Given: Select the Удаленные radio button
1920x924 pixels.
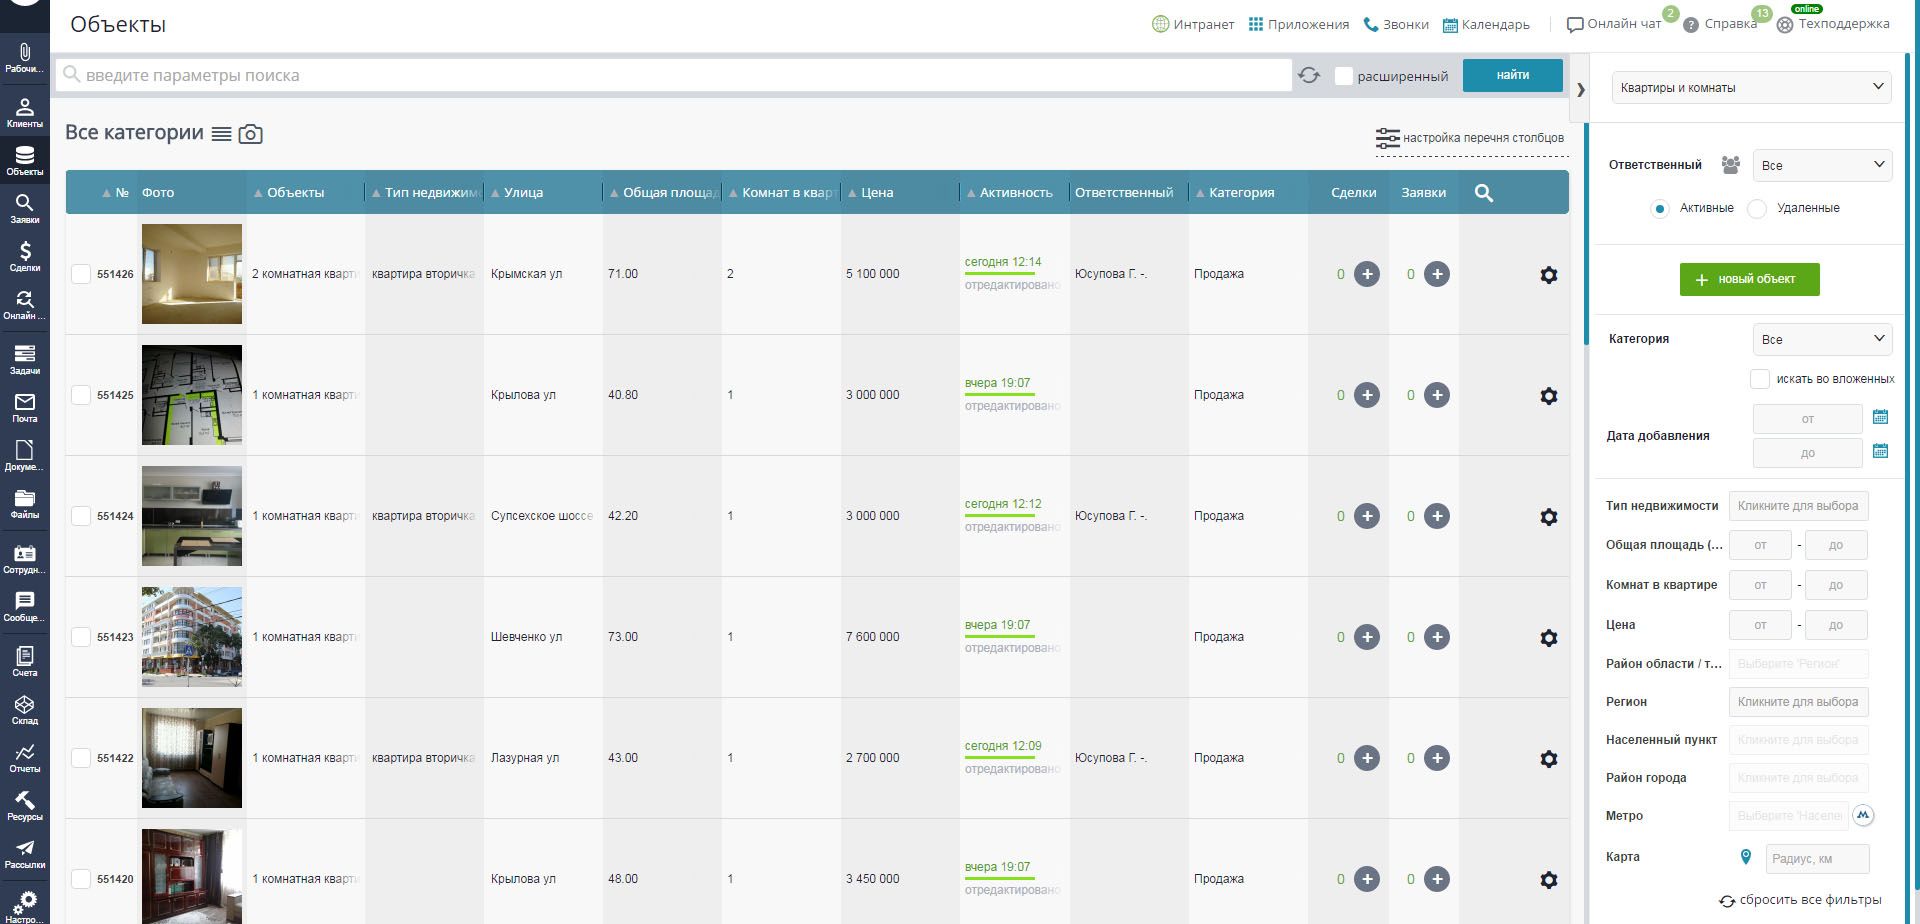Looking at the screenshot, I should pyautogui.click(x=1757, y=209).
